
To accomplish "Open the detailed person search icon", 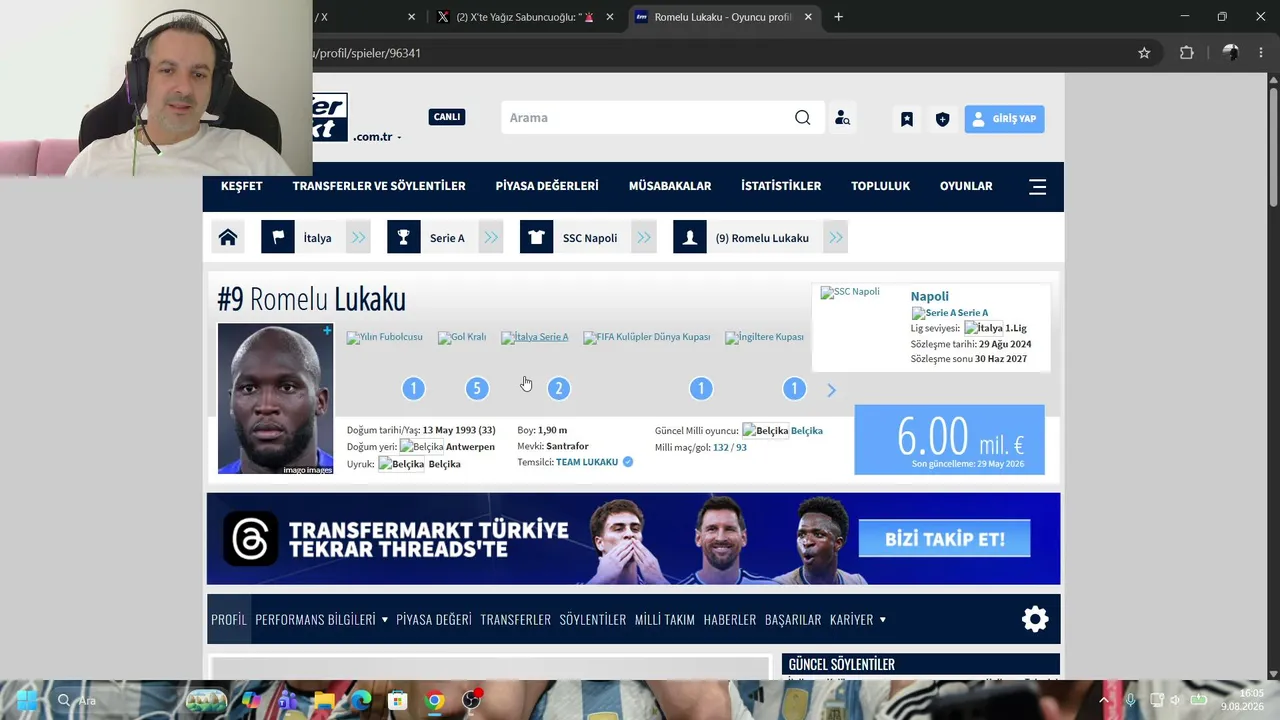I will click(x=842, y=118).
